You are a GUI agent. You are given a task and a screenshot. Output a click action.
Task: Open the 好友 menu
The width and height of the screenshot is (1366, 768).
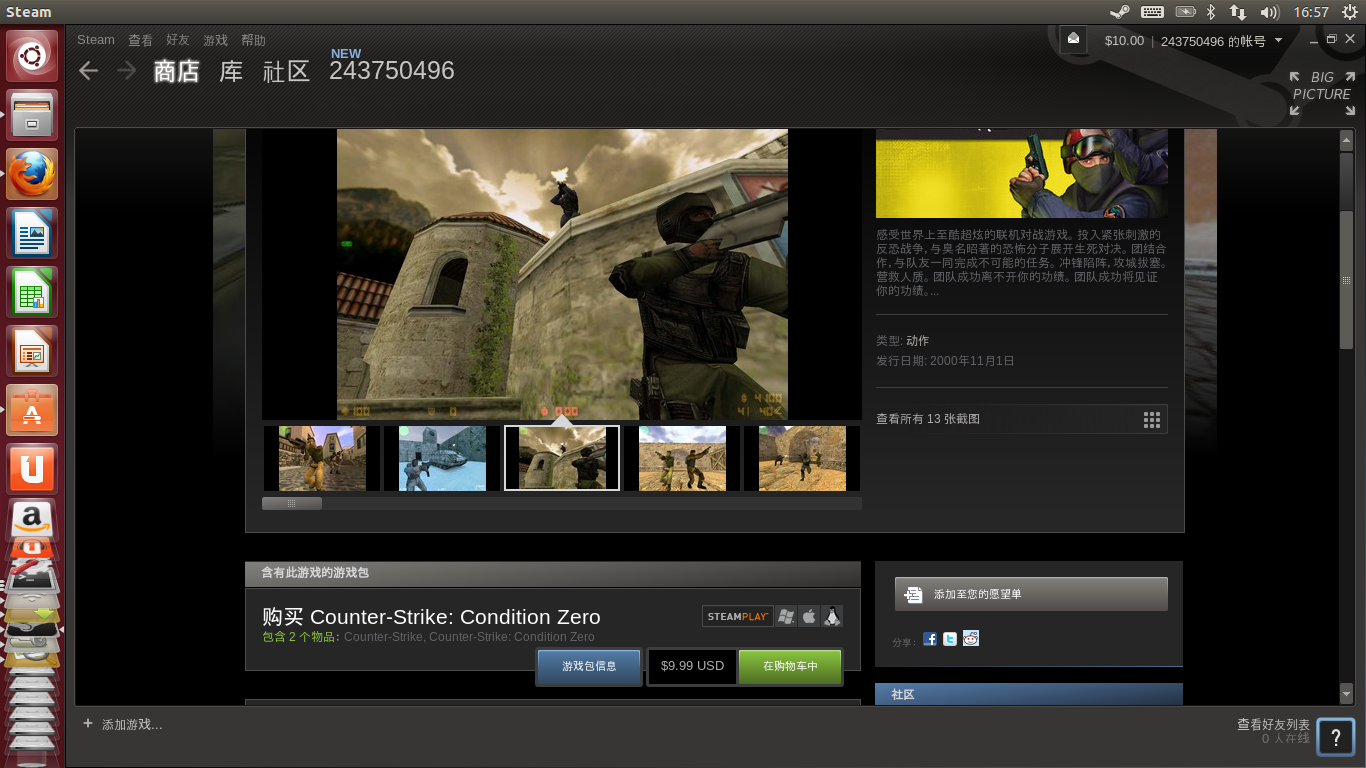click(178, 40)
